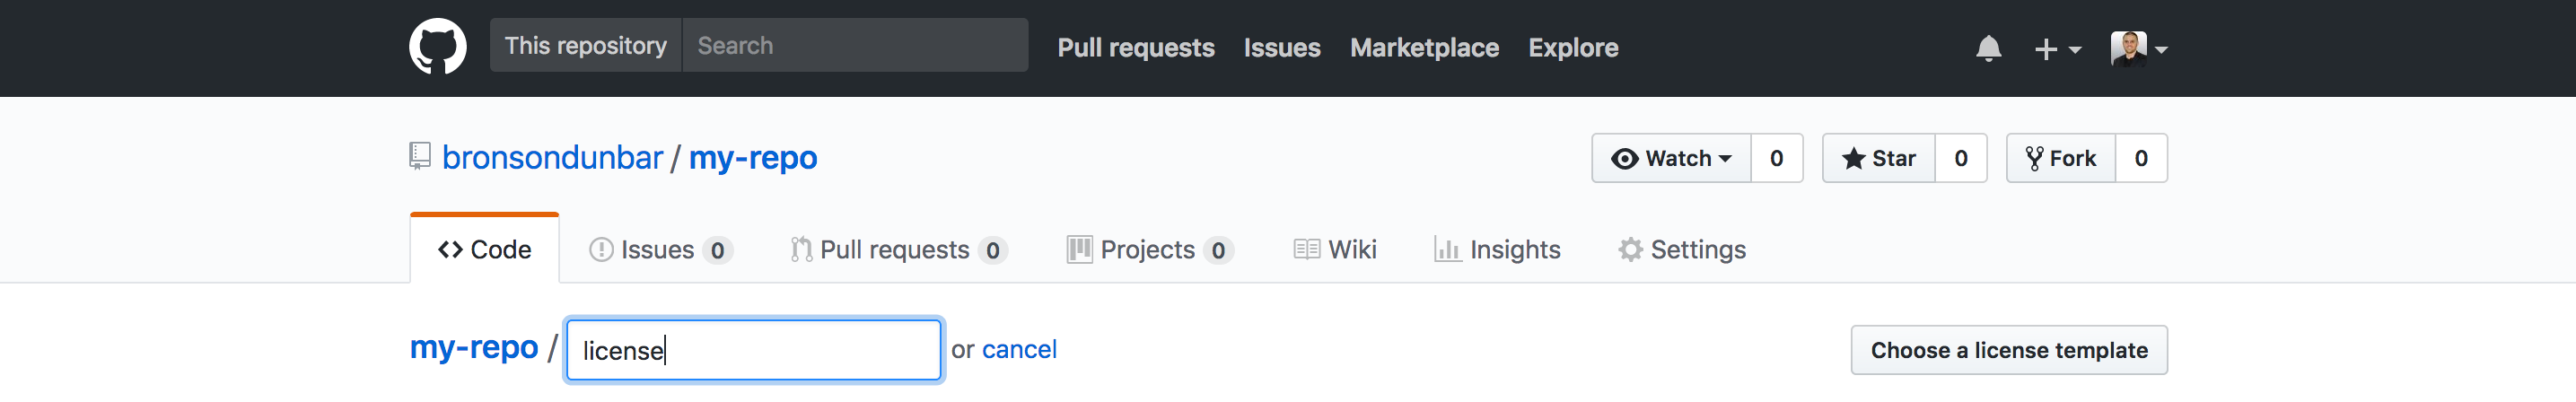Open the user avatar menu

[2138, 48]
